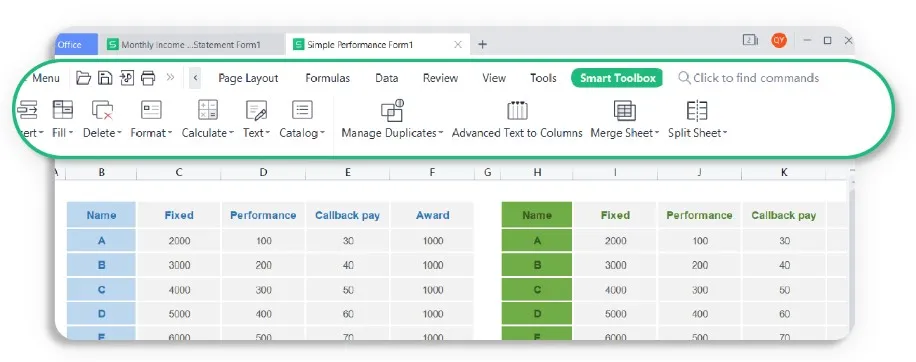916x362 pixels.
Task: Click the blue Name header cell
Action: point(101,215)
